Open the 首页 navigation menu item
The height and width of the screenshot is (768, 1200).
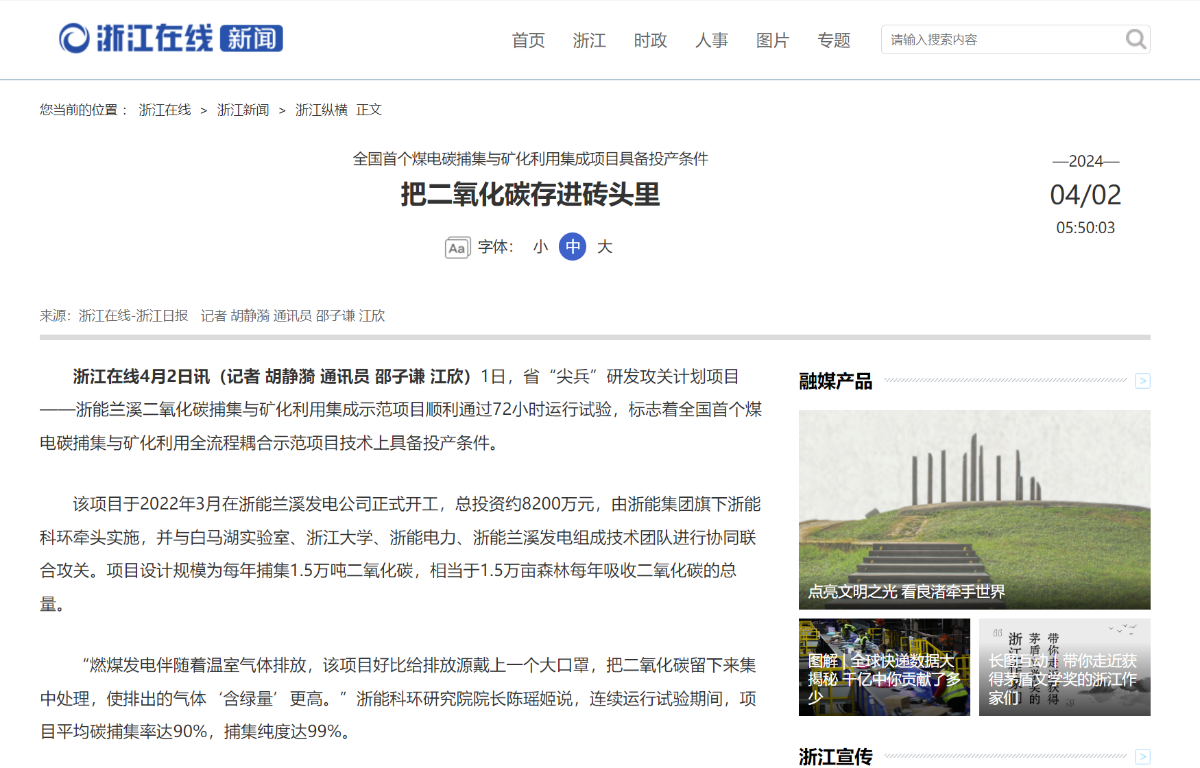coord(528,40)
